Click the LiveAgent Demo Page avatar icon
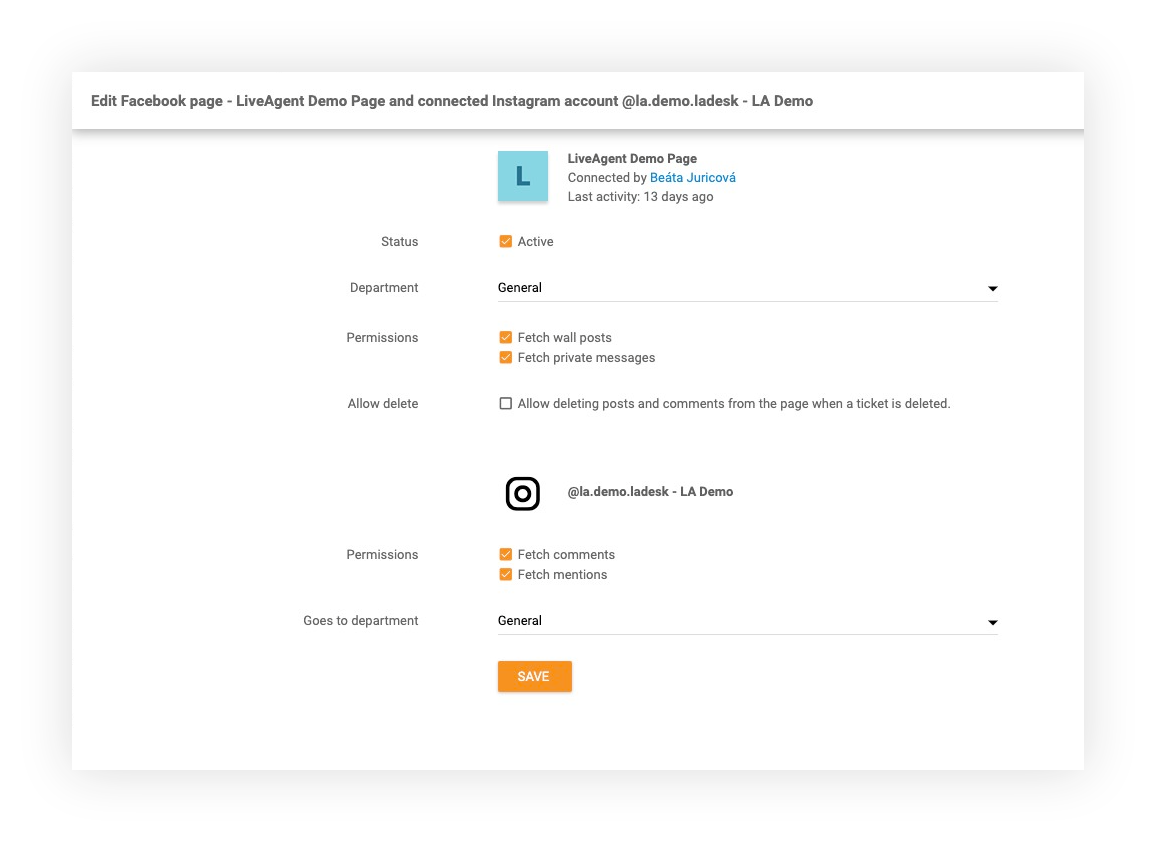The width and height of the screenshot is (1156, 842). click(x=522, y=176)
